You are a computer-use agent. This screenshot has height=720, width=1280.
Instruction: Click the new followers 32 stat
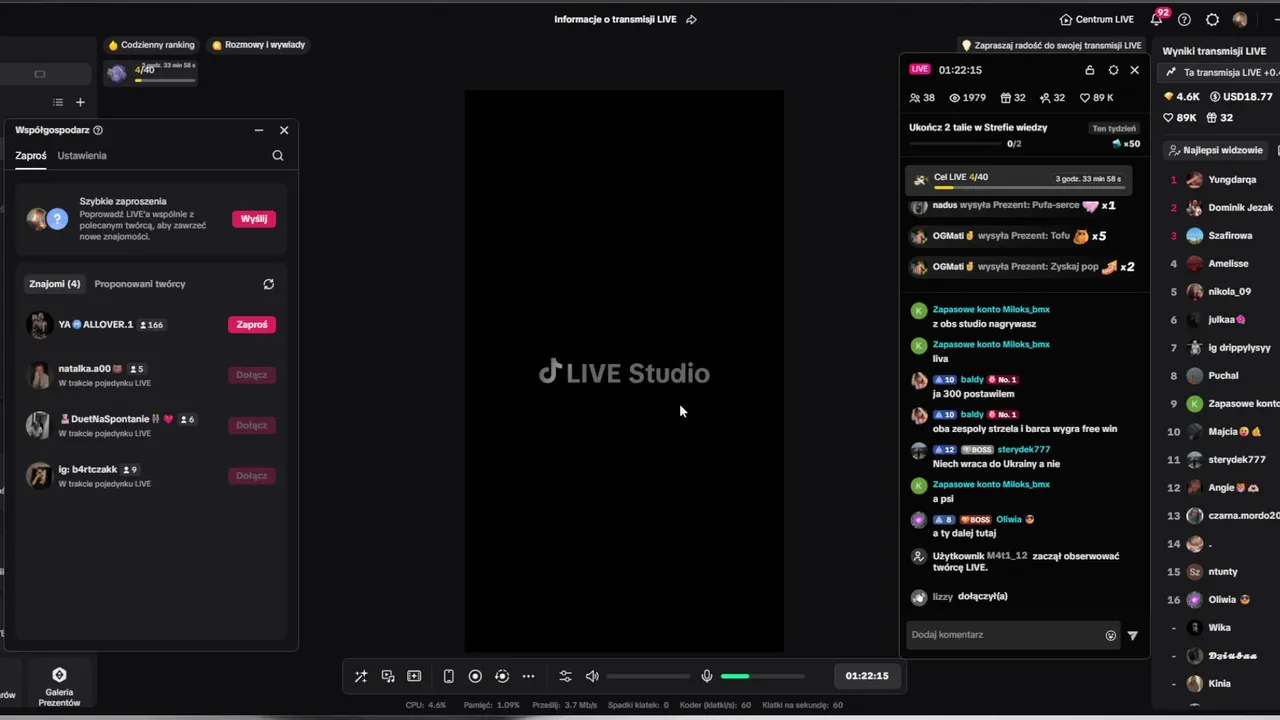(1053, 98)
